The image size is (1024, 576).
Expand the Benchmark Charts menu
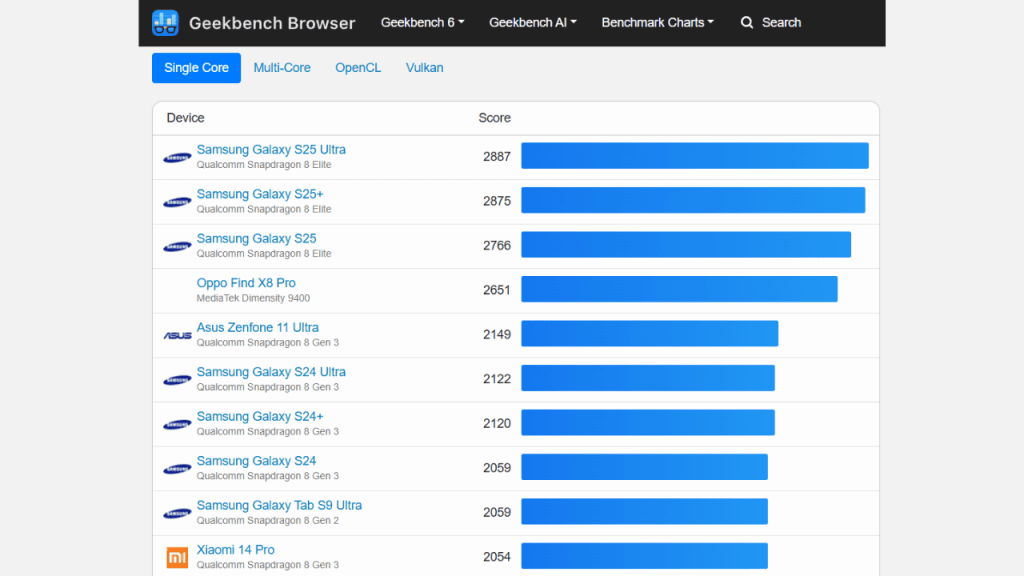(657, 22)
